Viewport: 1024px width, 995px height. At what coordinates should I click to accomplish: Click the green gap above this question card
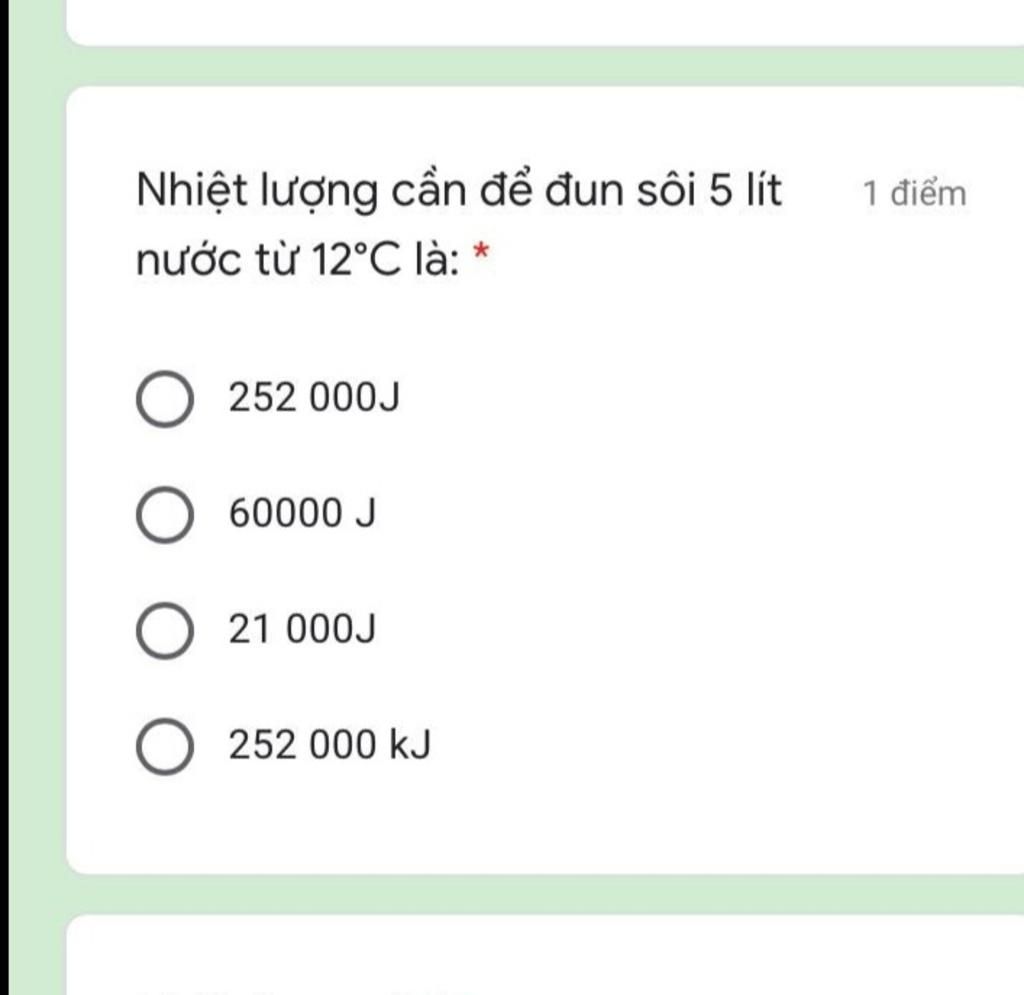[545, 66]
